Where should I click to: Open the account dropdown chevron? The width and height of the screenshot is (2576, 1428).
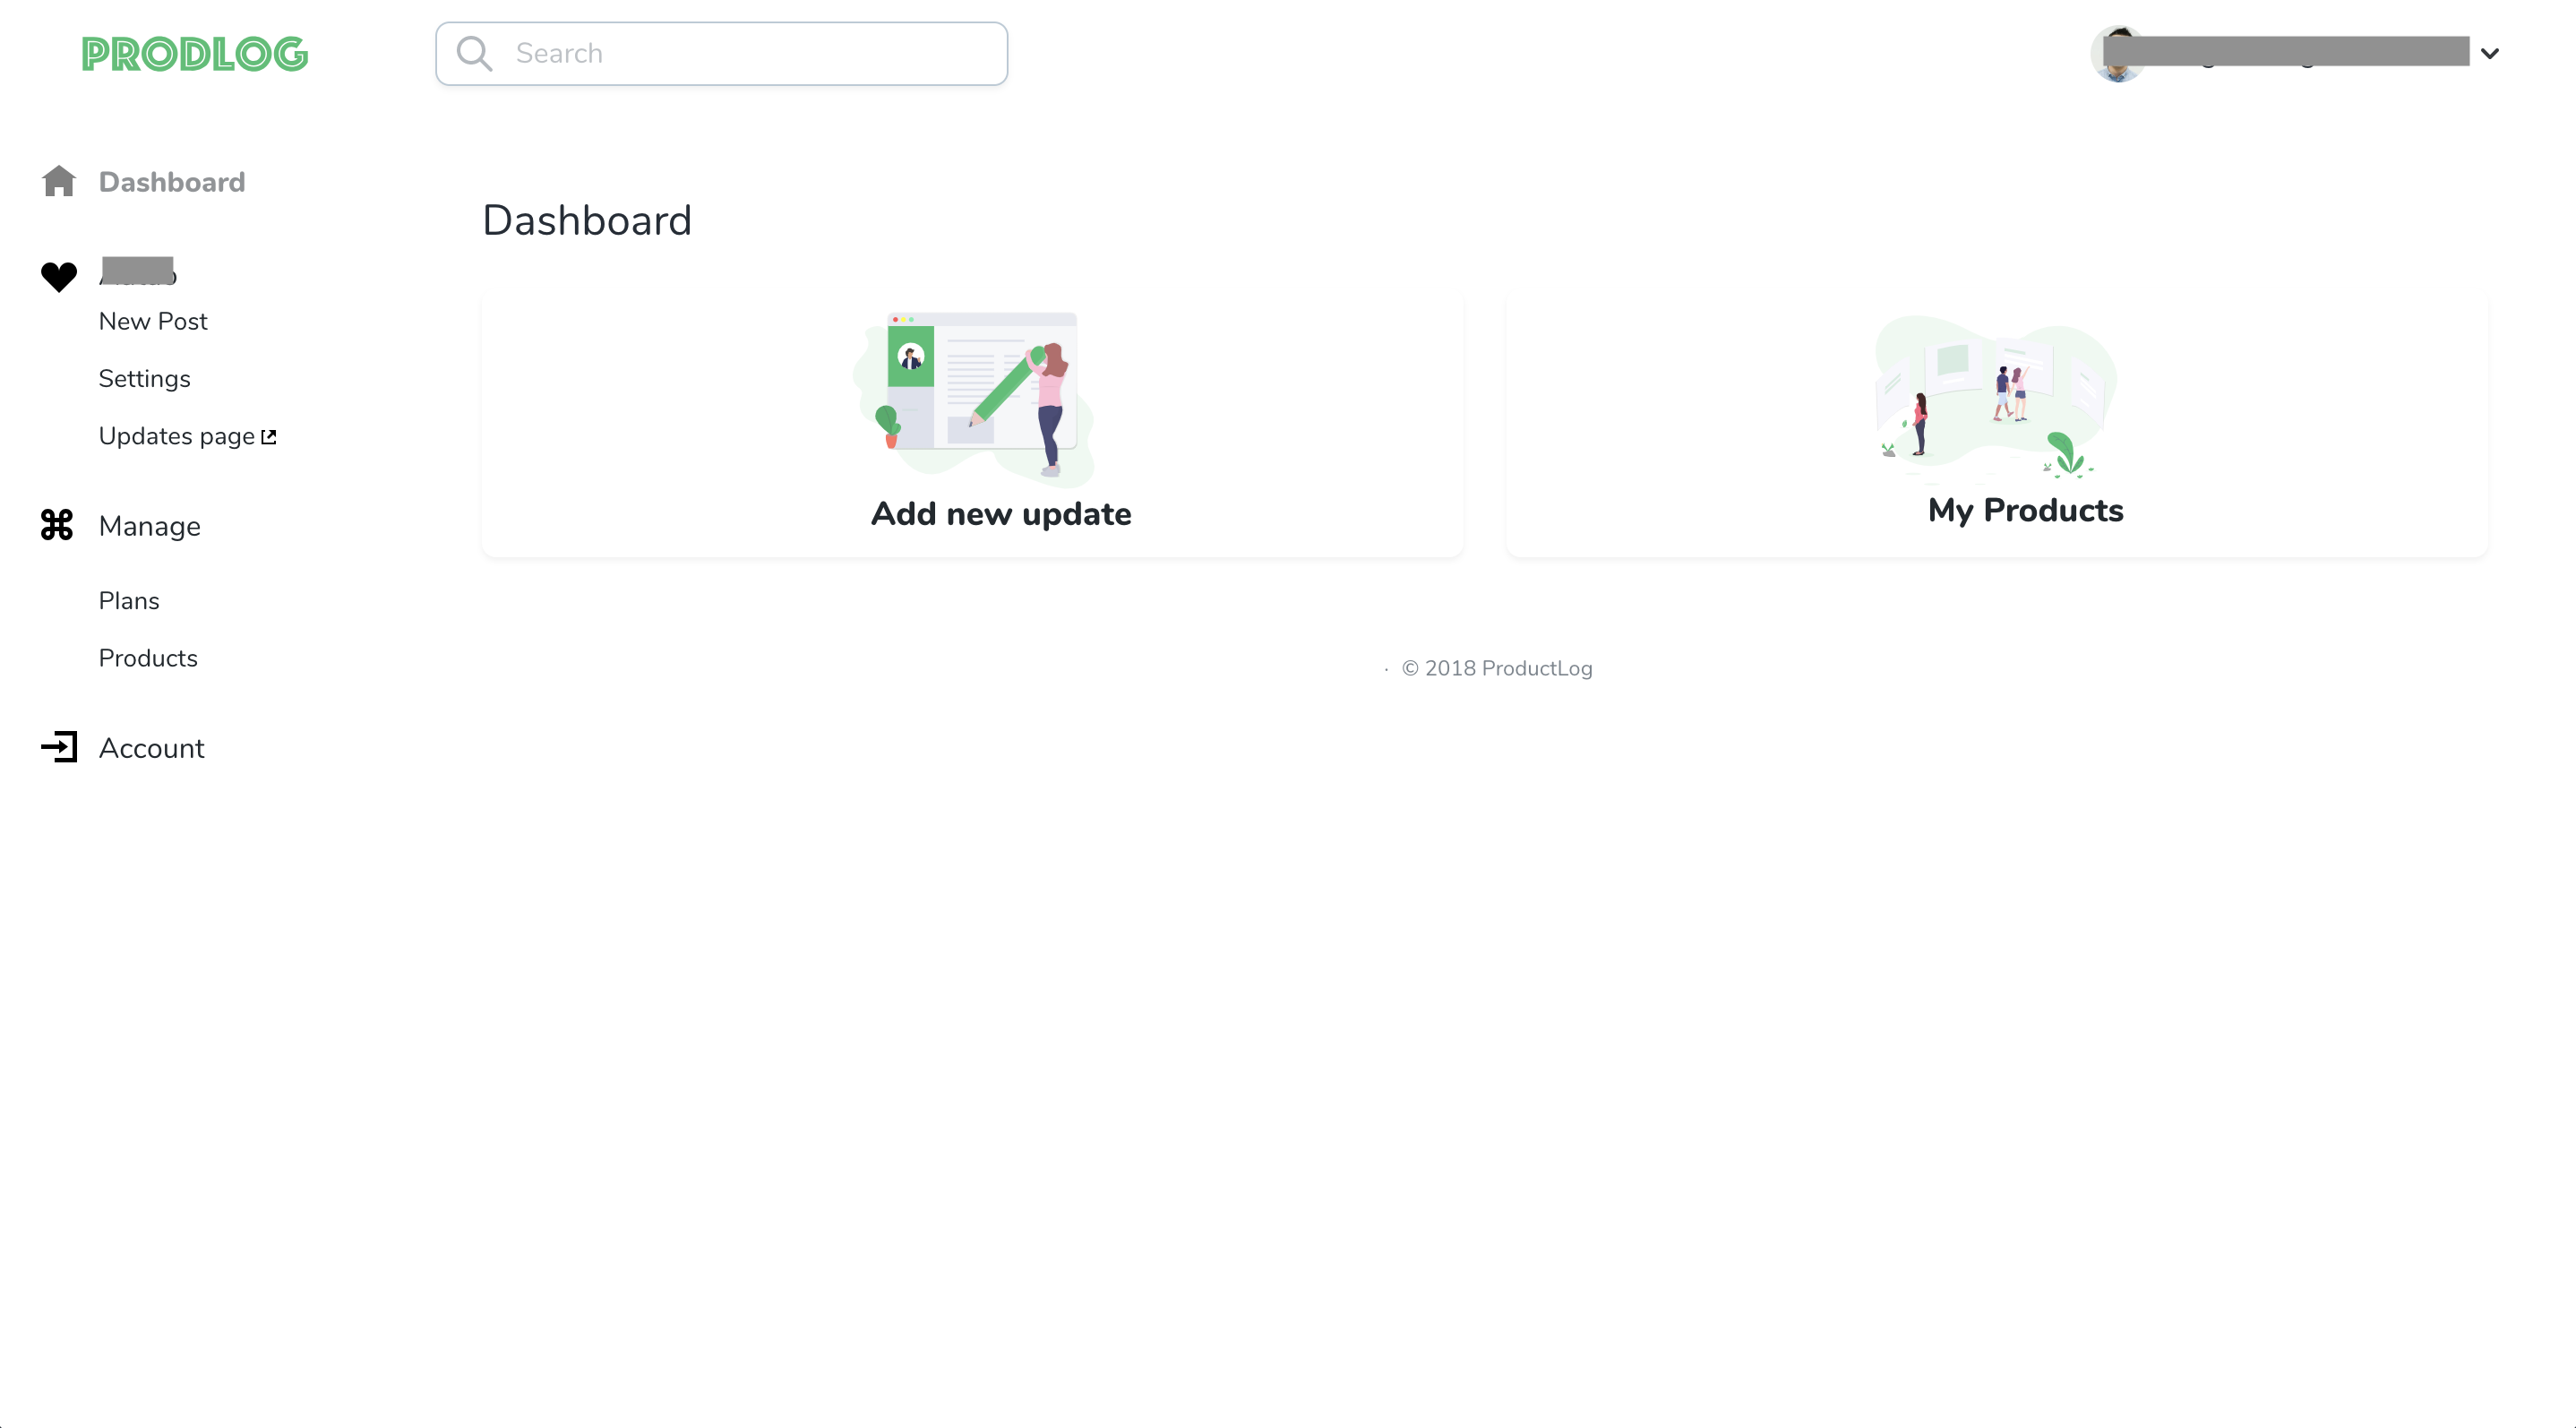tap(2489, 53)
